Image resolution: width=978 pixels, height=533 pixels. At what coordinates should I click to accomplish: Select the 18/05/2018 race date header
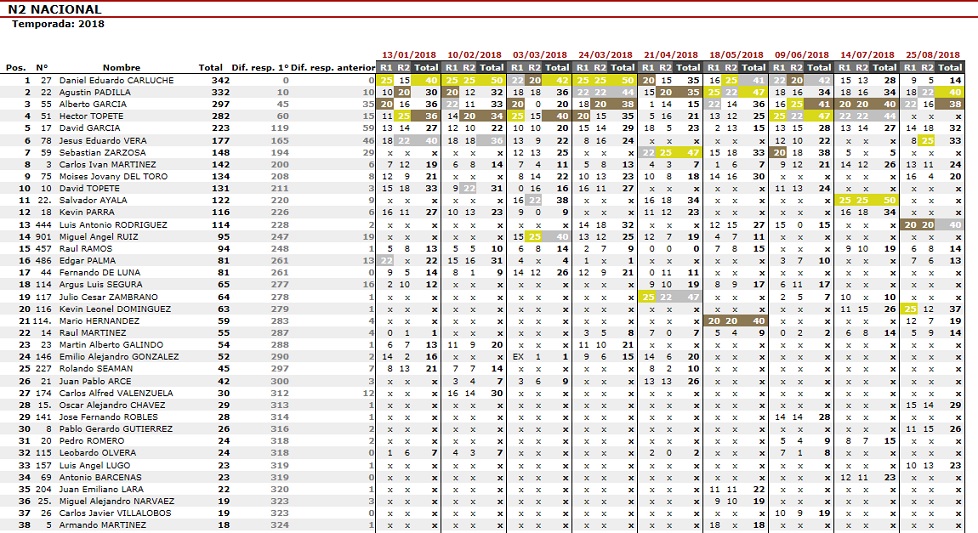coord(736,55)
